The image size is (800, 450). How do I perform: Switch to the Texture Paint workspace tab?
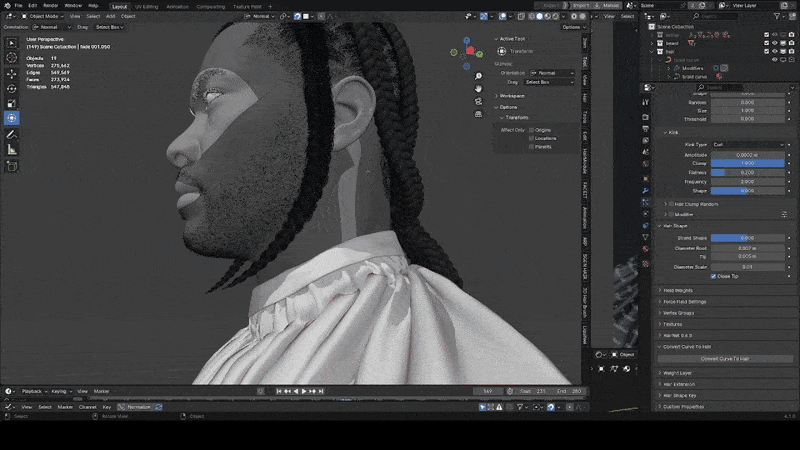coord(247,7)
